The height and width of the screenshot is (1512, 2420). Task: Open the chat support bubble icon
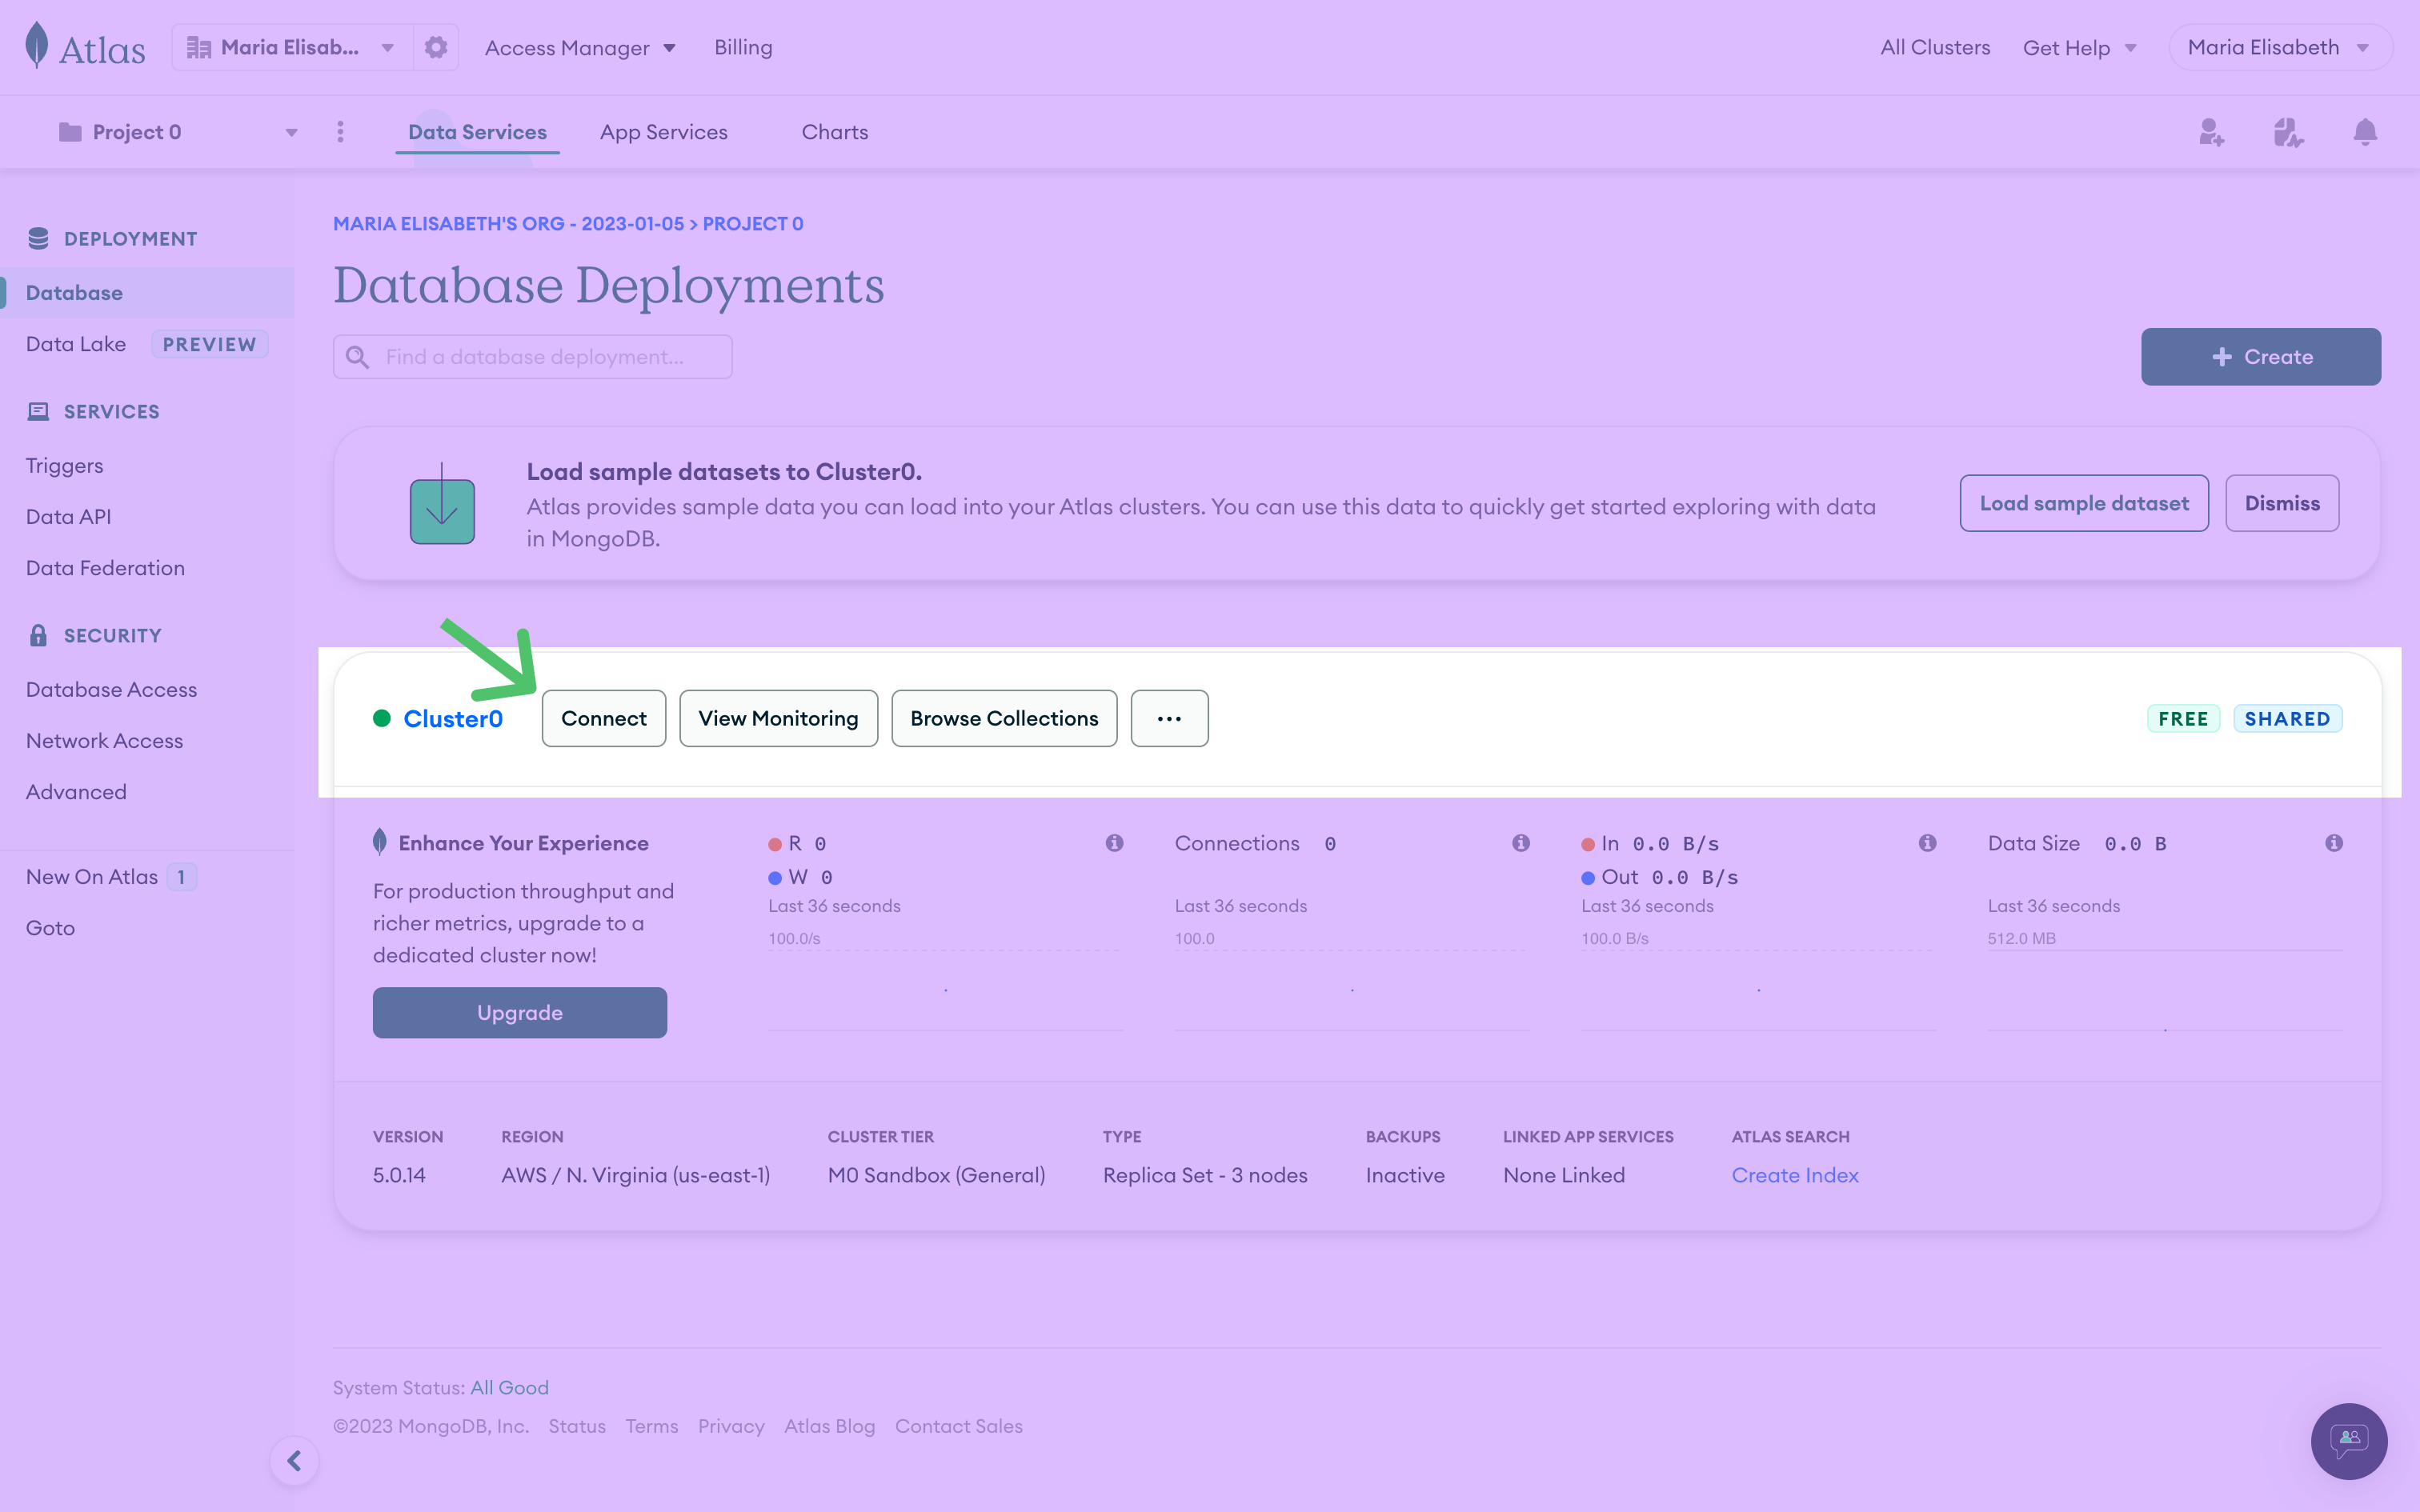coord(2349,1441)
